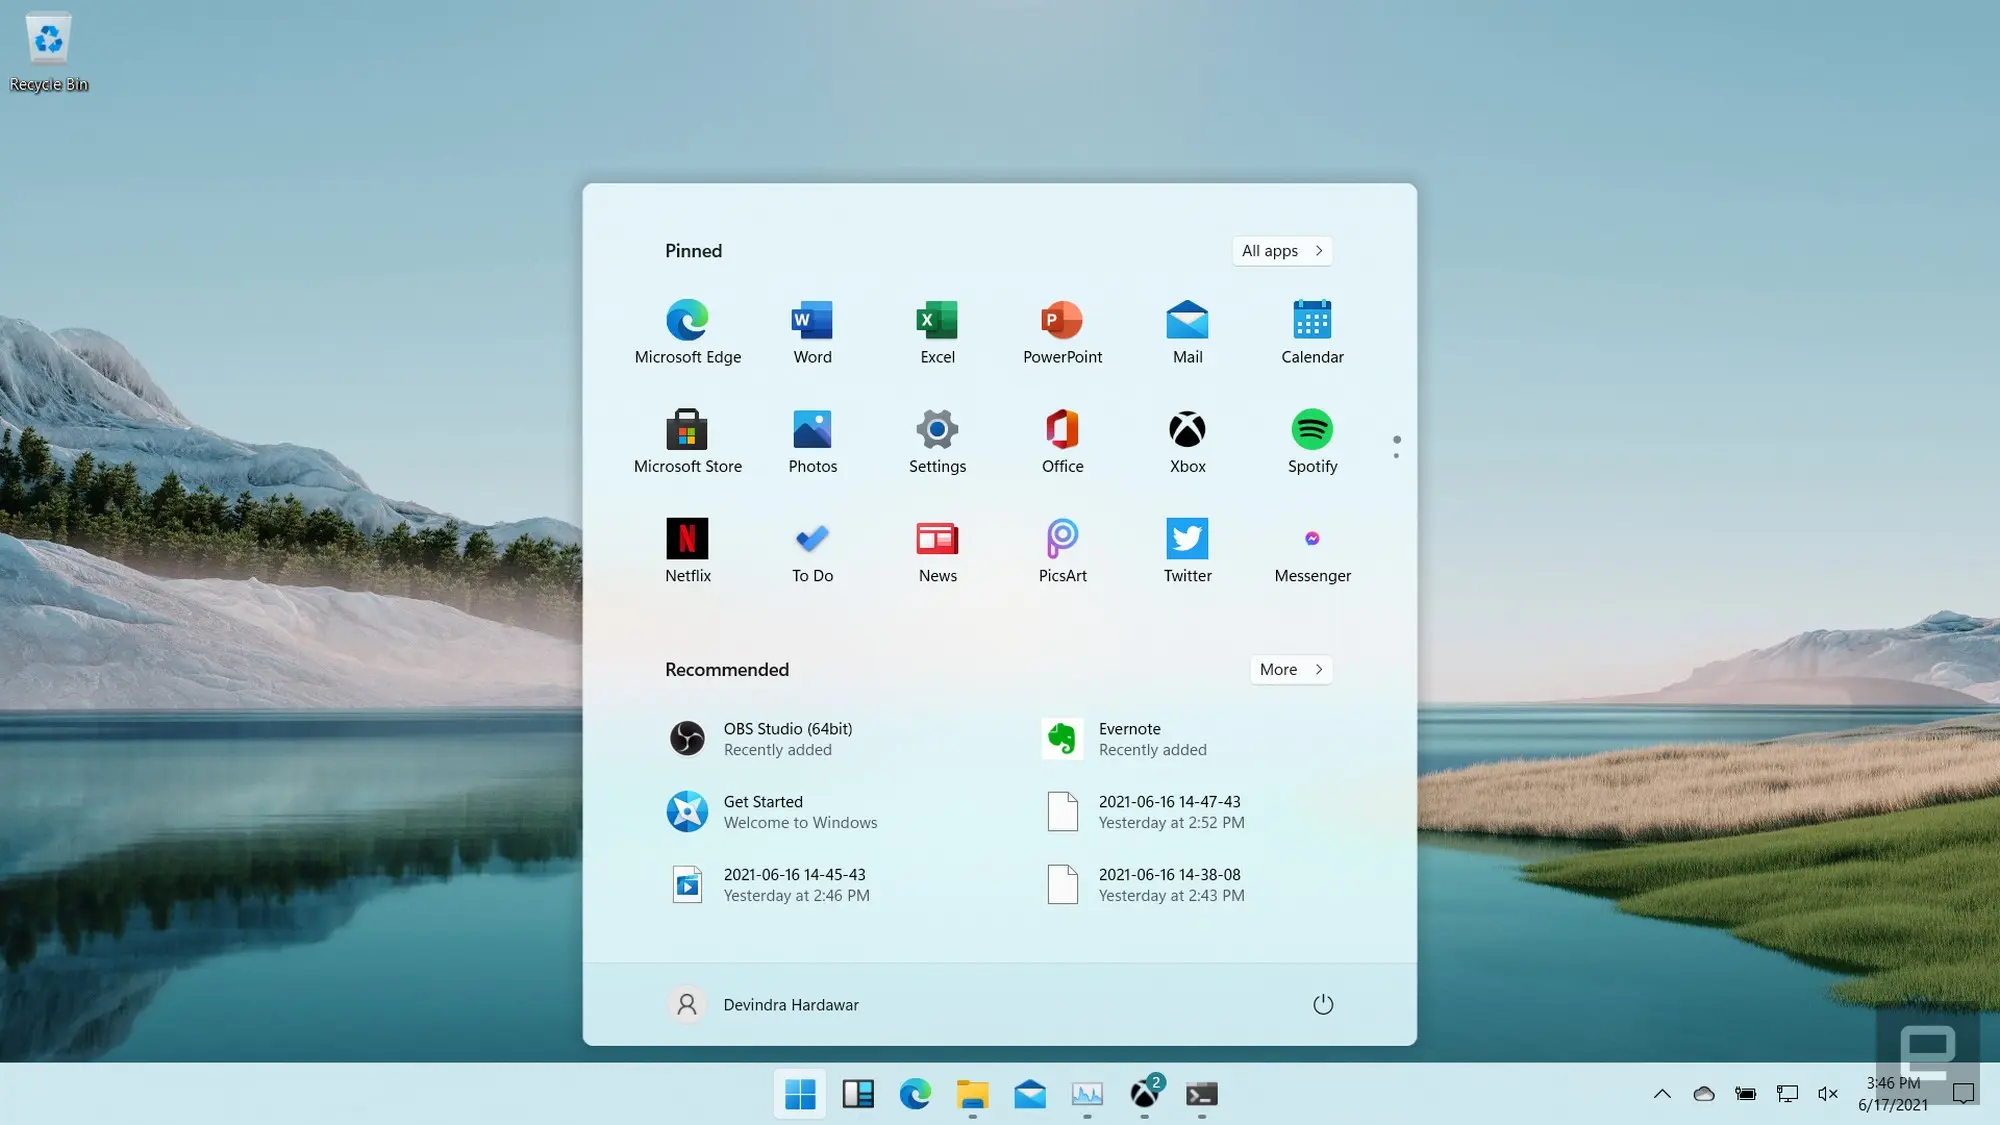The height and width of the screenshot is (1125, 2000).
Task: Toggle system tray notifications area
Action: 1662,1093
